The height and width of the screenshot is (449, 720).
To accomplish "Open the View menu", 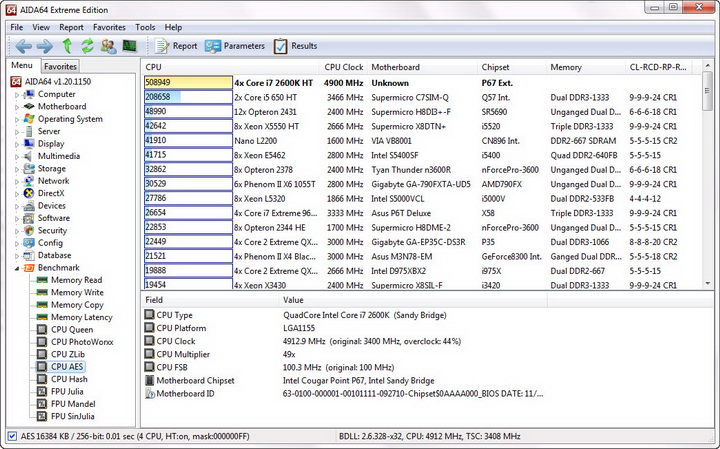I will [41, 27].
